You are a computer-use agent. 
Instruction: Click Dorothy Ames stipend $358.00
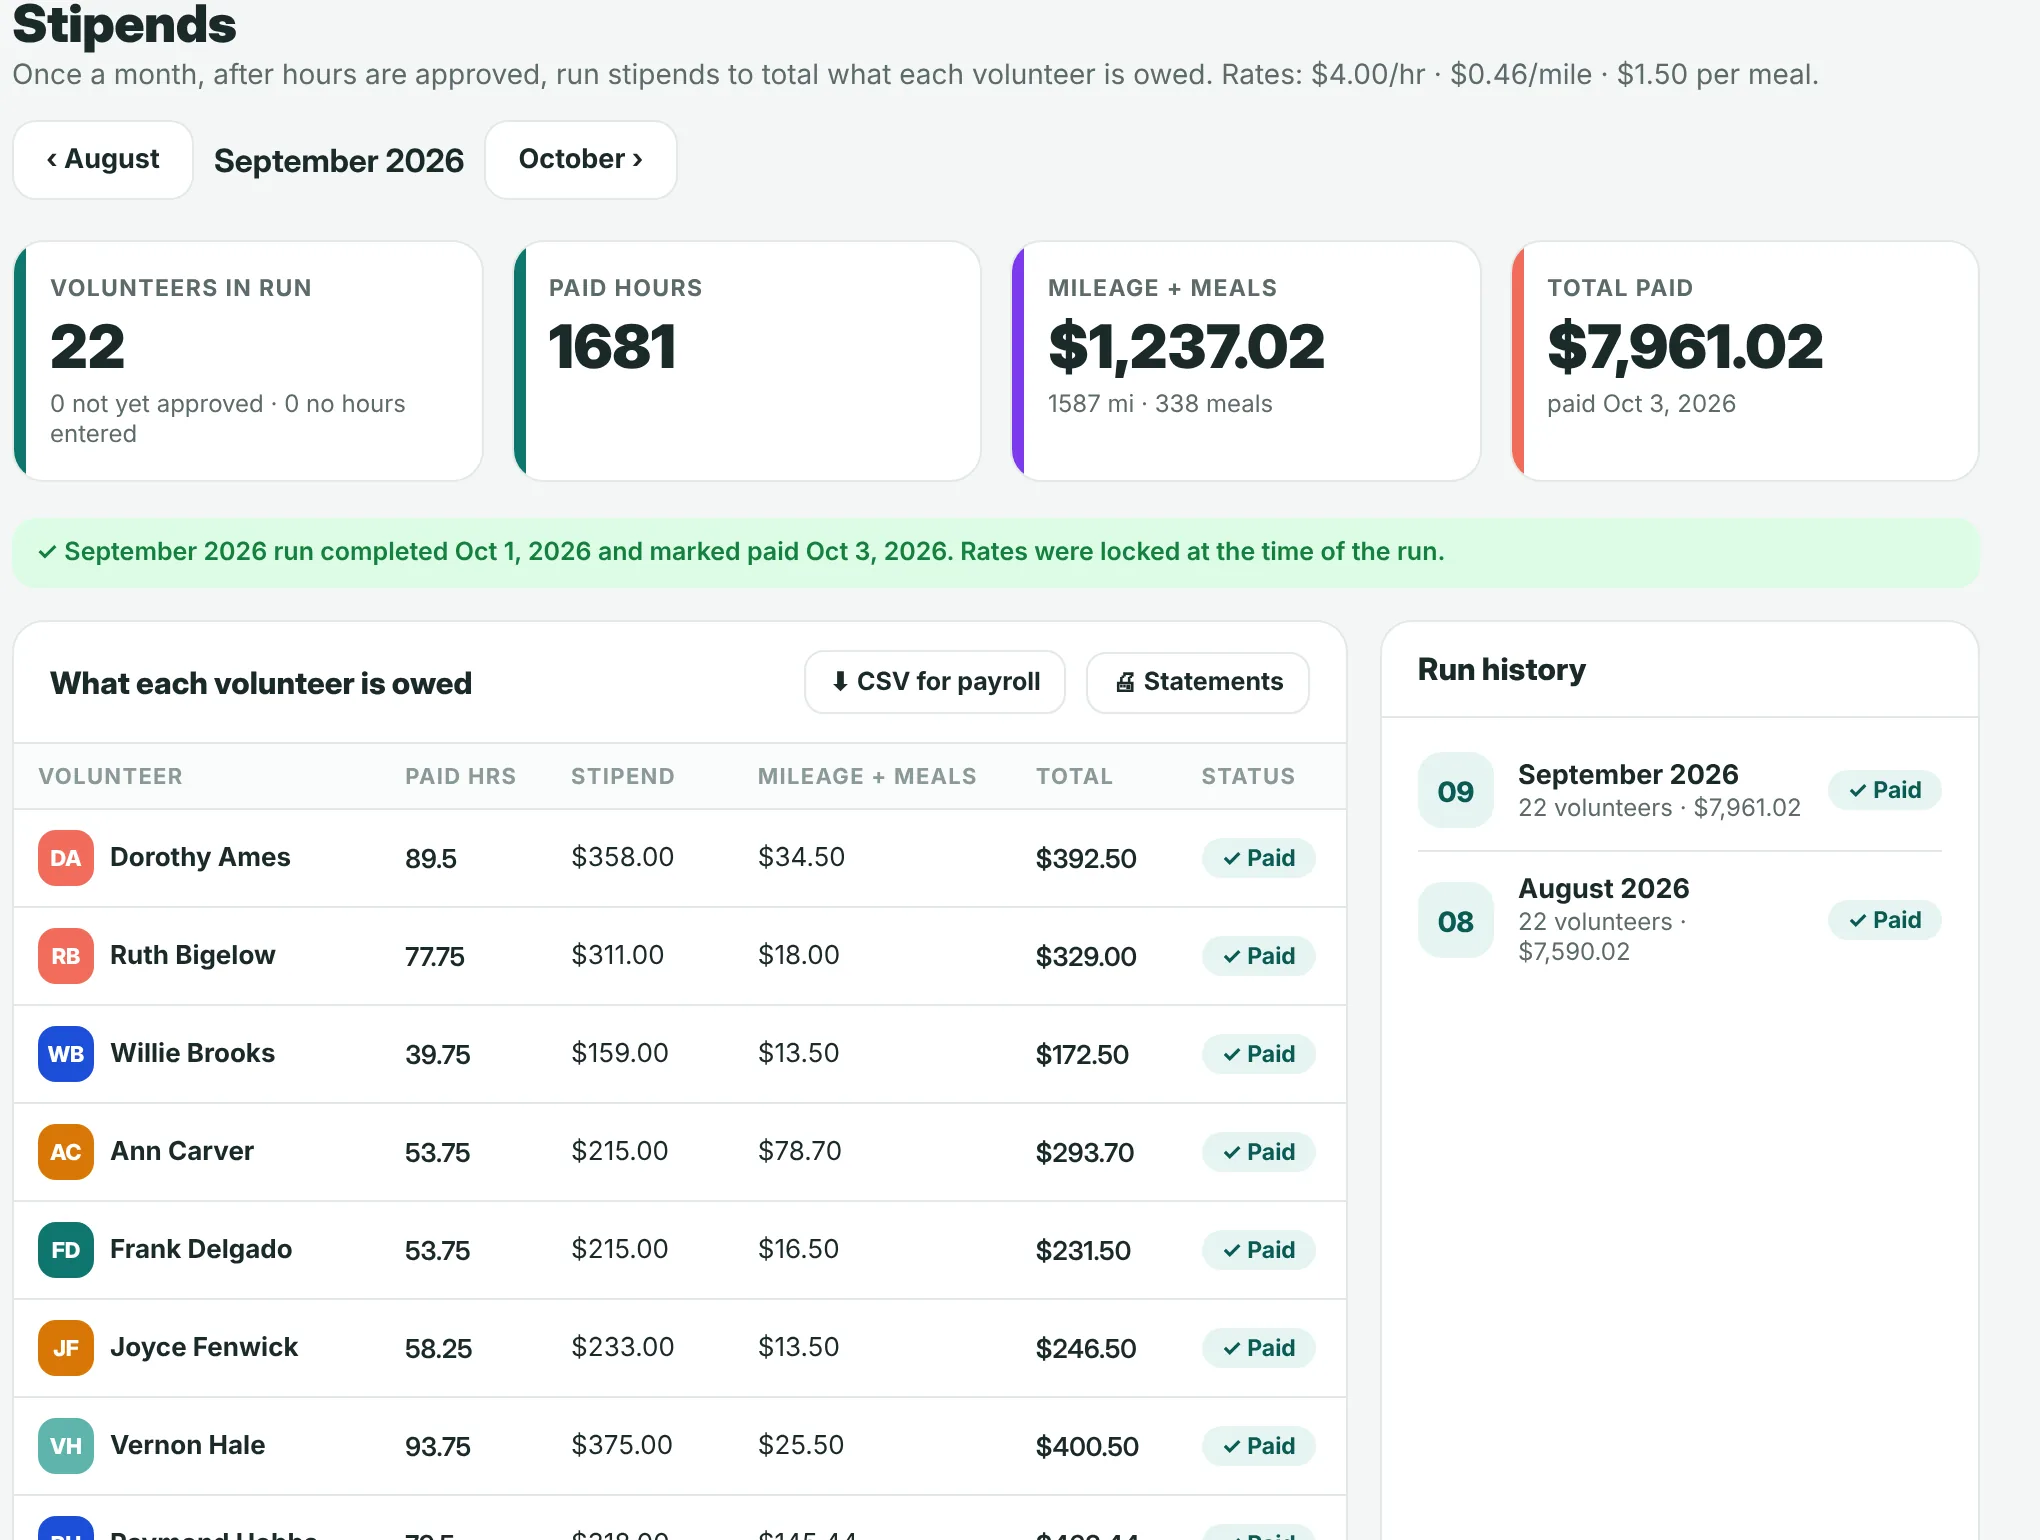click(622, 857)
